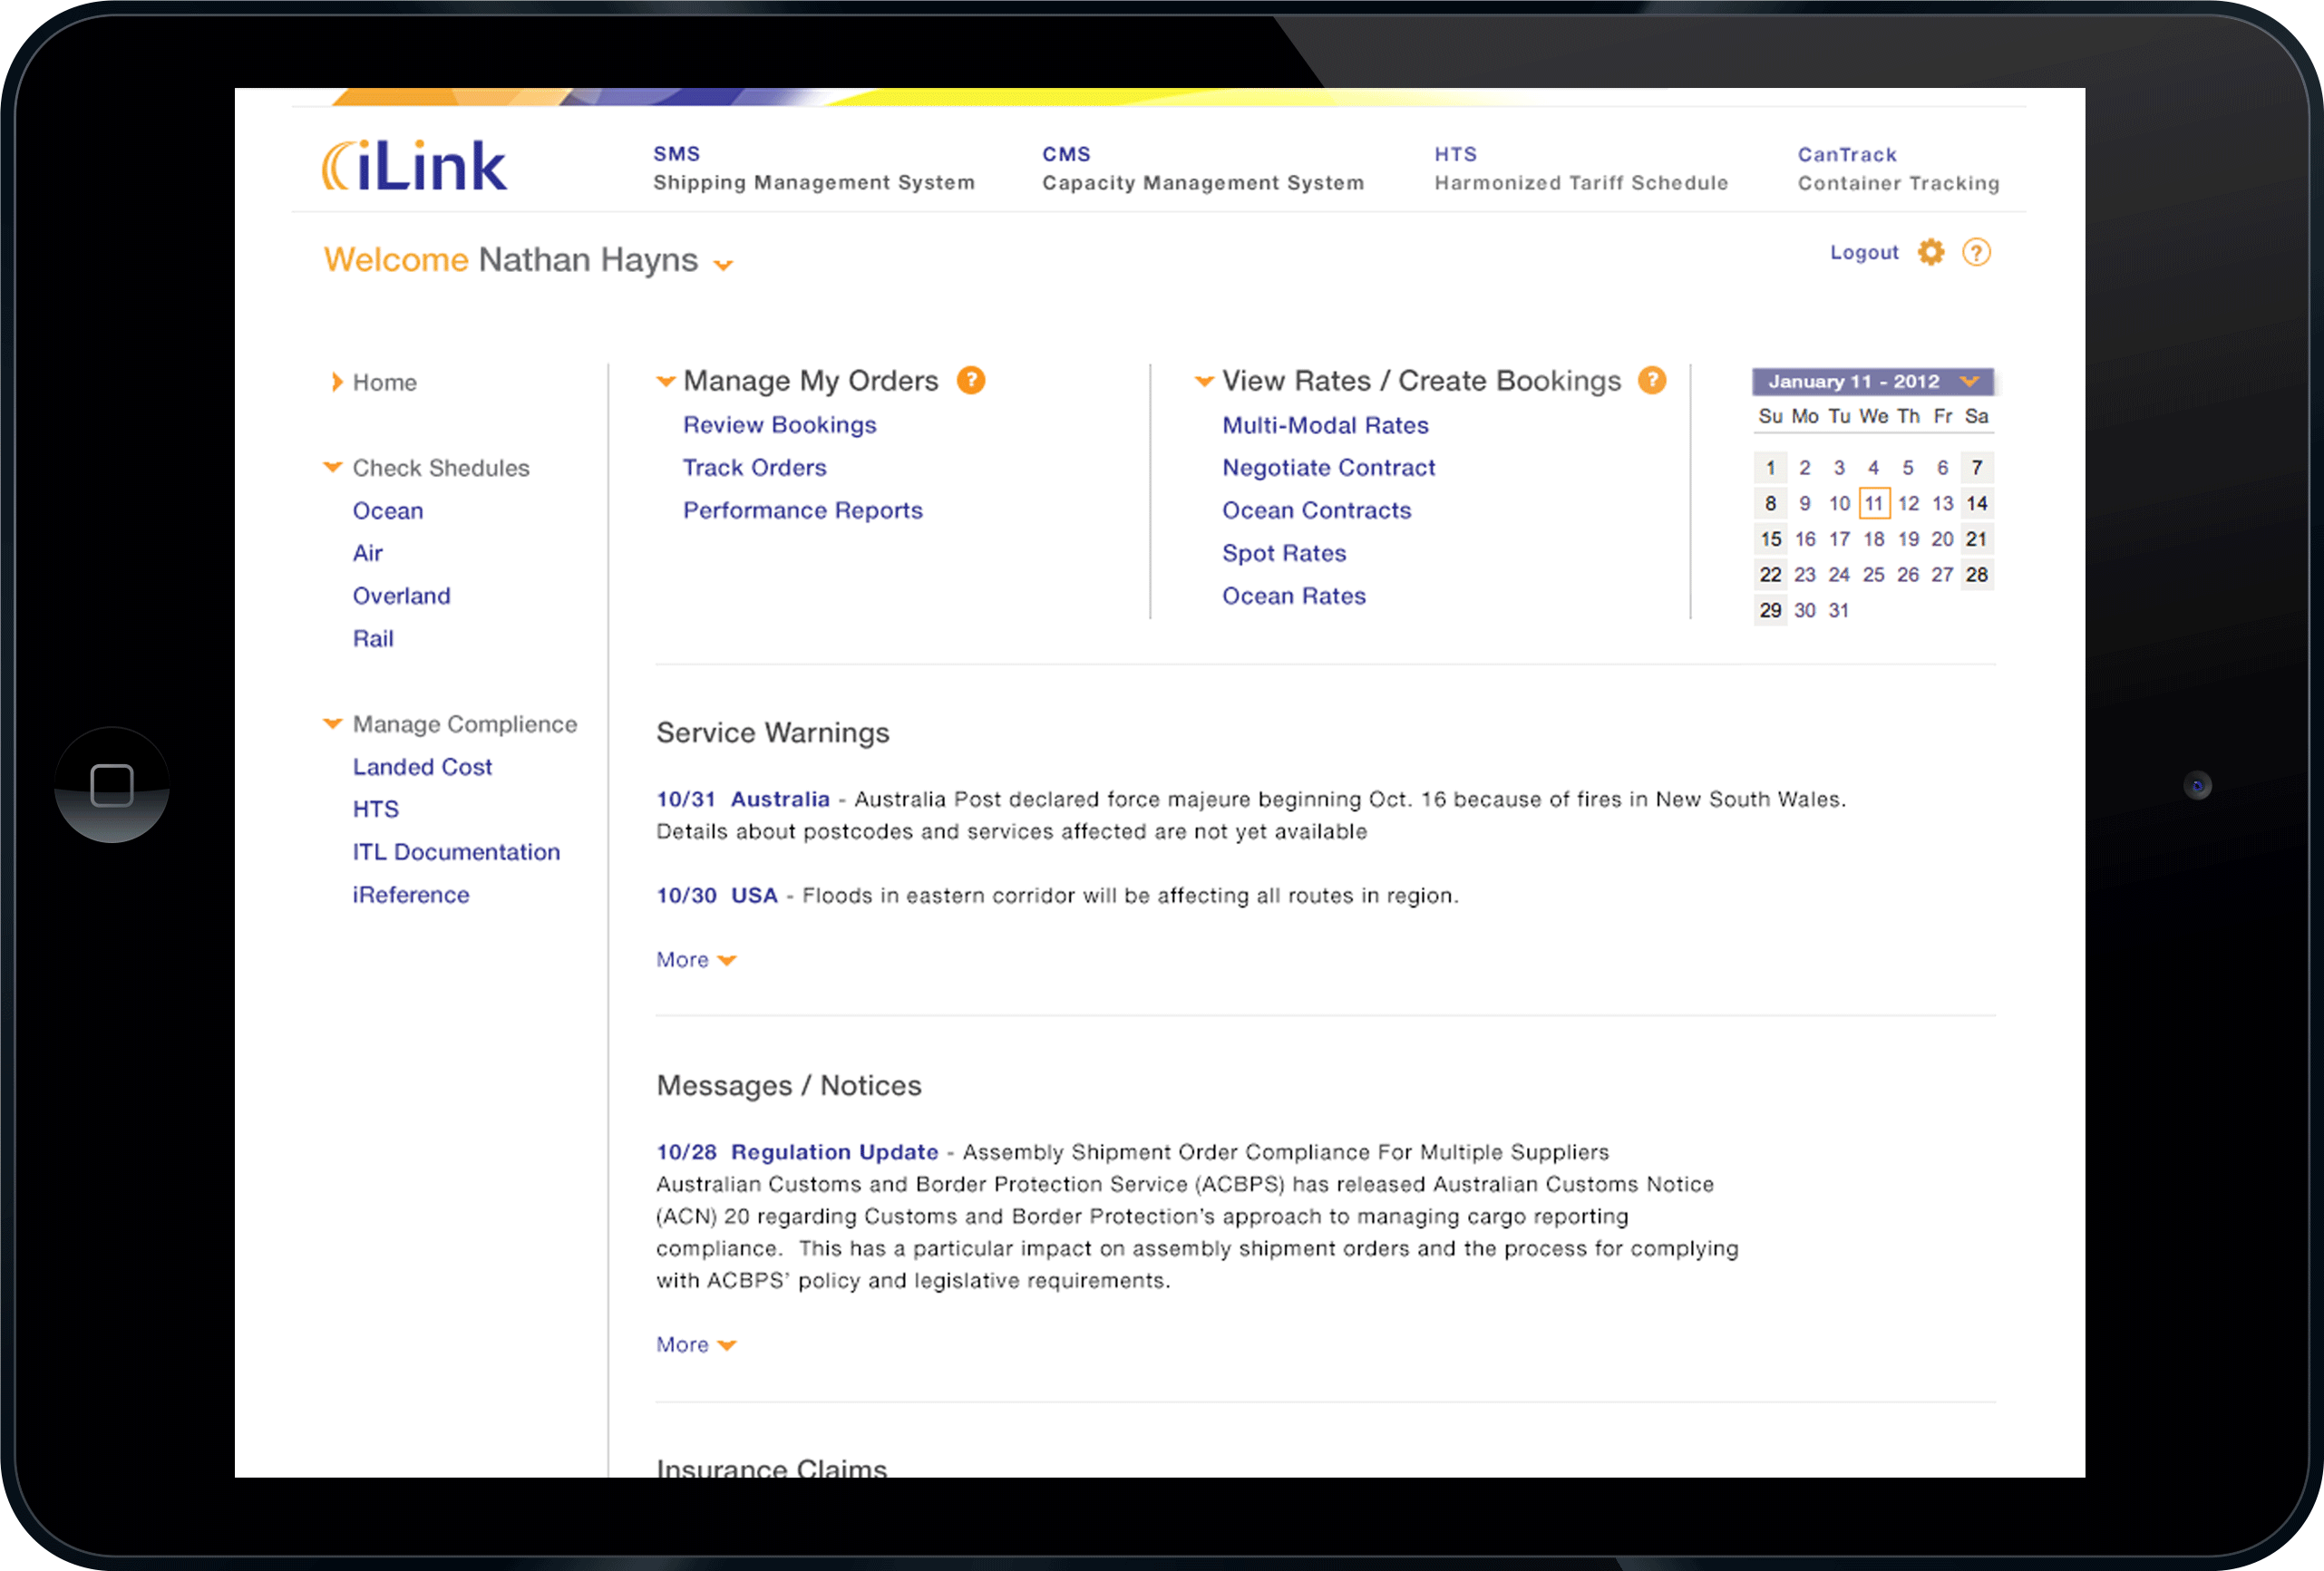Open the SMS Shipping Management System tab
2324x1571 pixels.
pyautogui.click(x=813, y=168)
